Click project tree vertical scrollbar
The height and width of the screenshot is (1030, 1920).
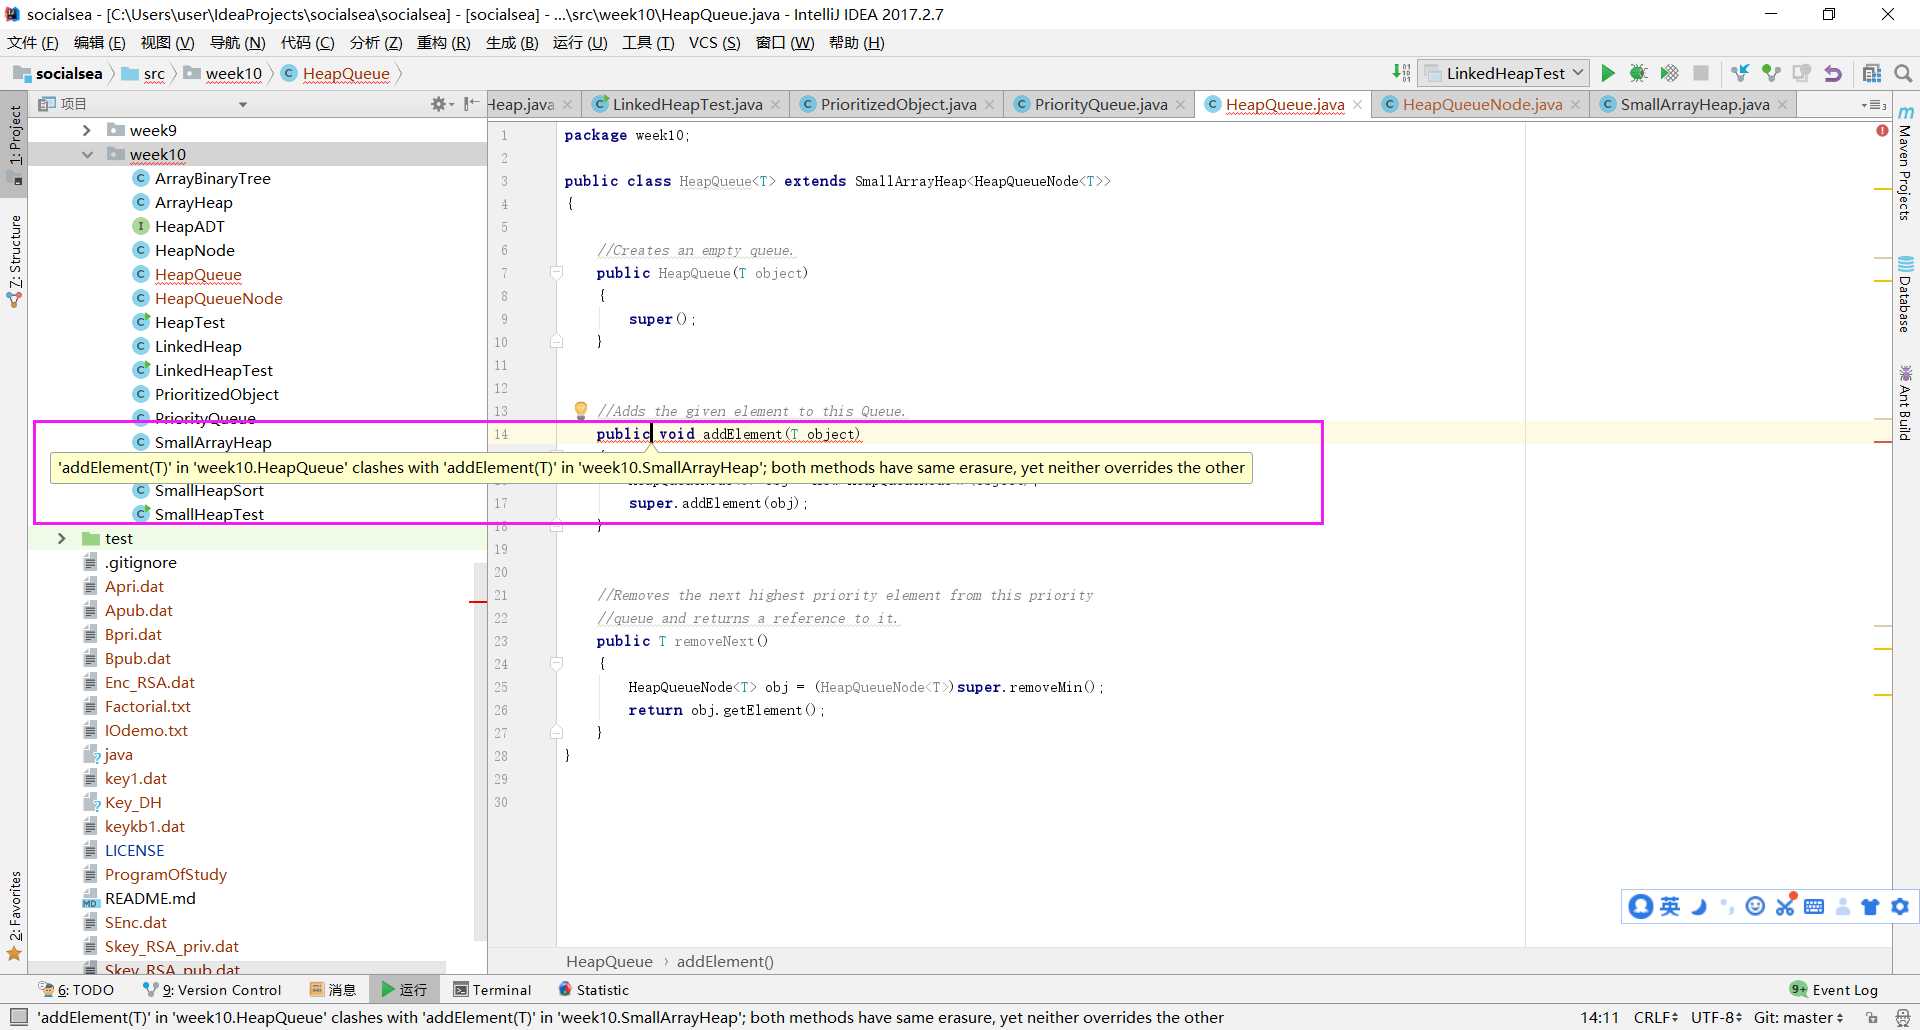point(480,750)
